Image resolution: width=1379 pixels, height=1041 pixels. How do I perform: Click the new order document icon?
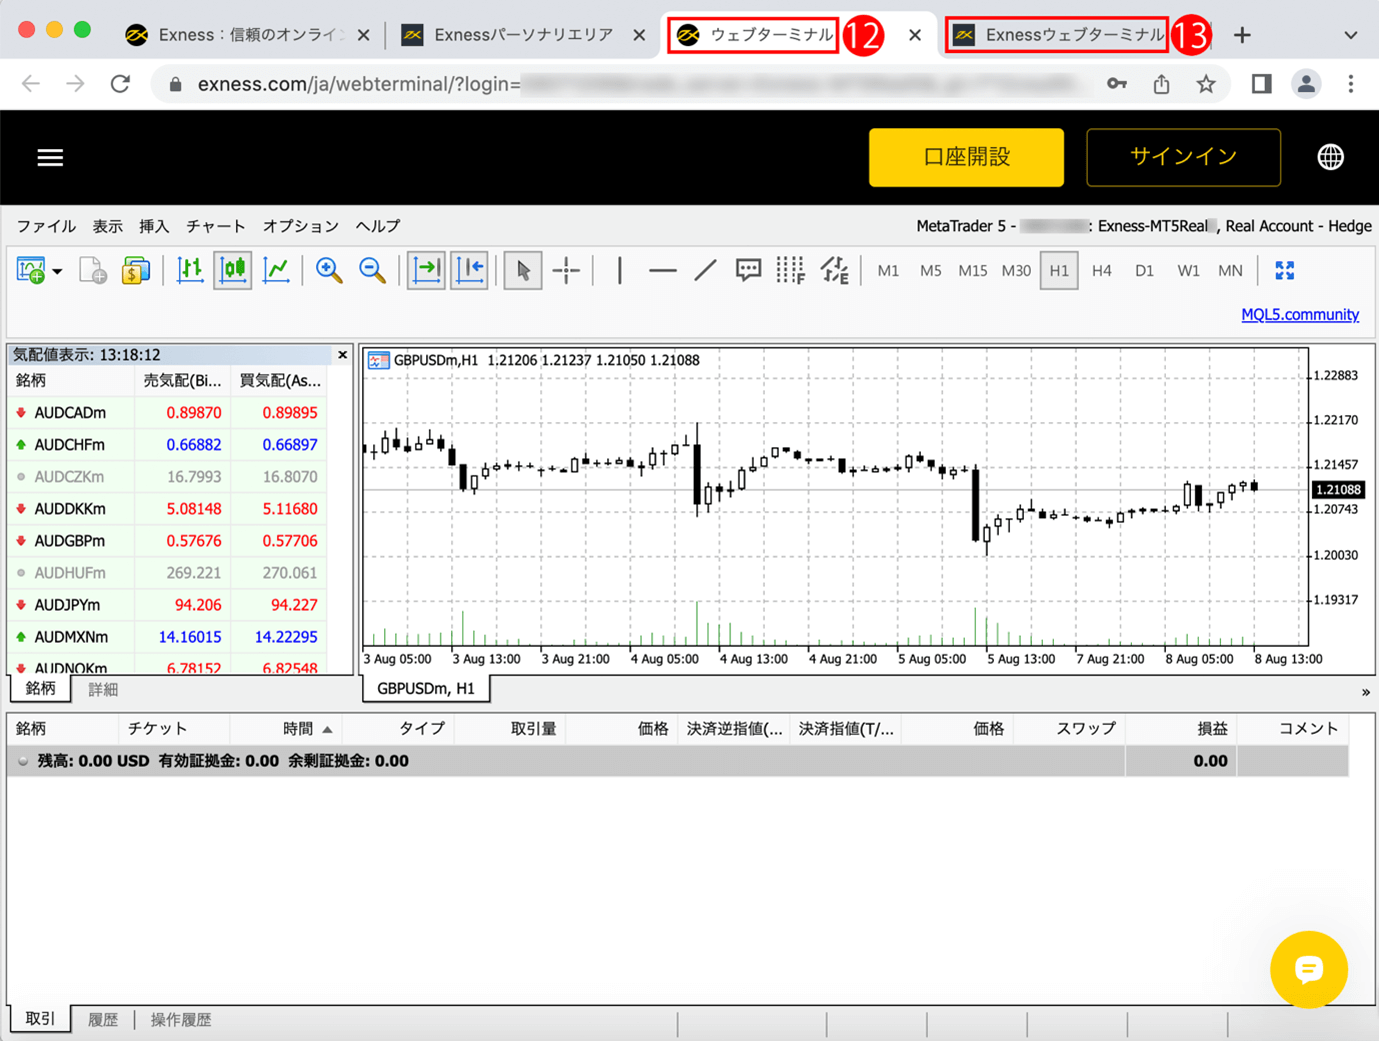[x=92, y=270]
